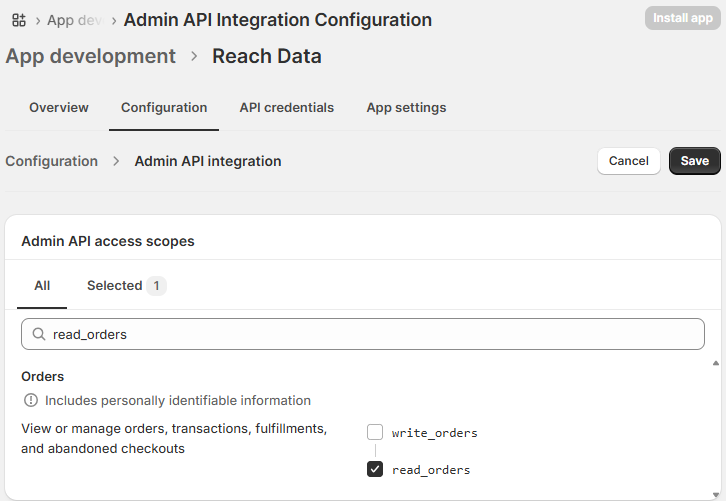This screenshot has height=501, width=726.
Task: Click the read_orders scope label
Action: 431,470
